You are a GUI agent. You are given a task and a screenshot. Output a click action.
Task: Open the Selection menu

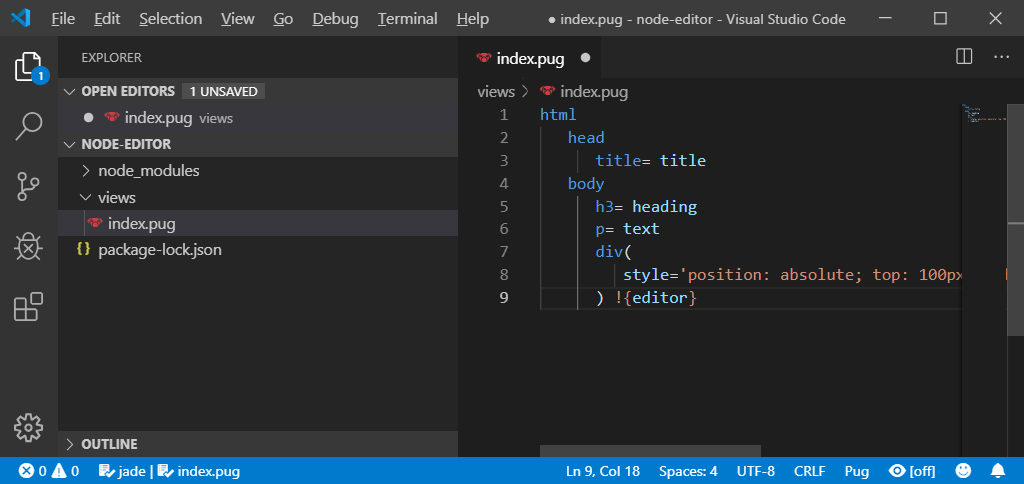[x=170, y=19]
